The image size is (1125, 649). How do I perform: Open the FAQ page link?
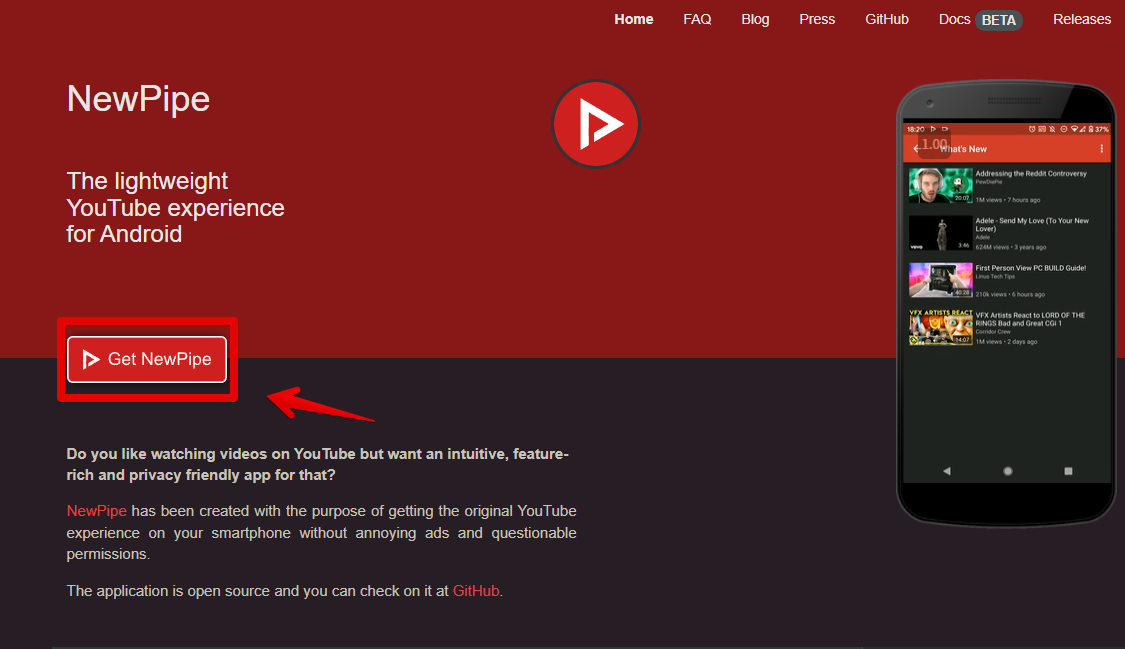pos(697,19)
